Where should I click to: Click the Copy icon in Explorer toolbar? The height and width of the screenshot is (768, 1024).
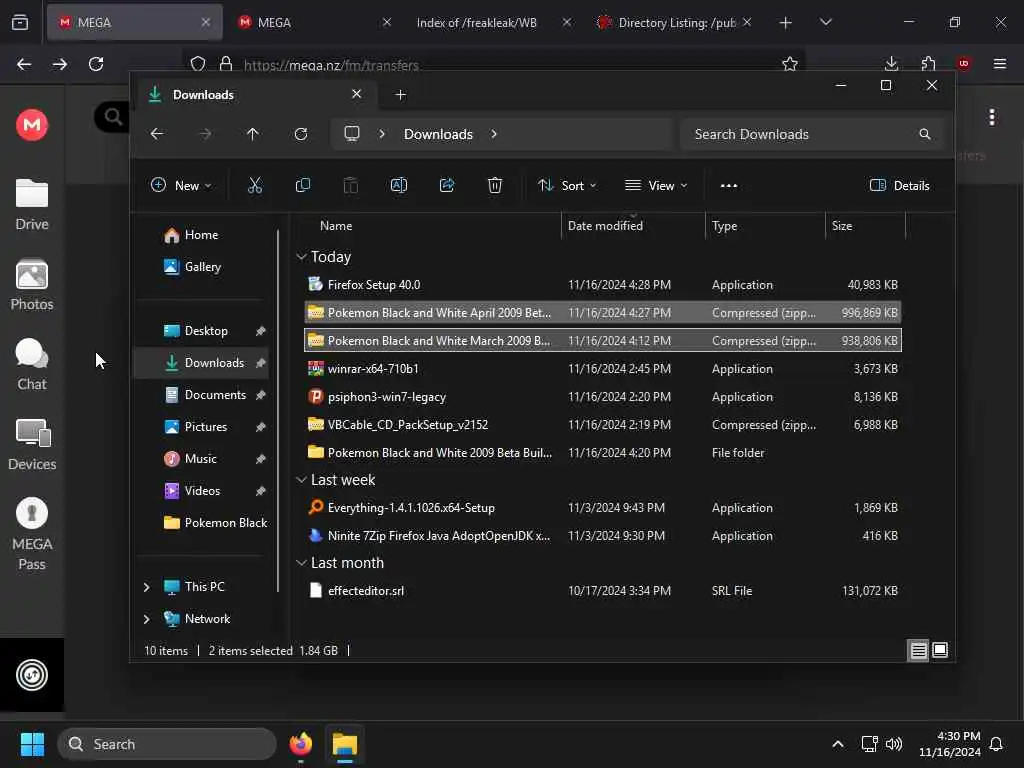coord(302,185)
